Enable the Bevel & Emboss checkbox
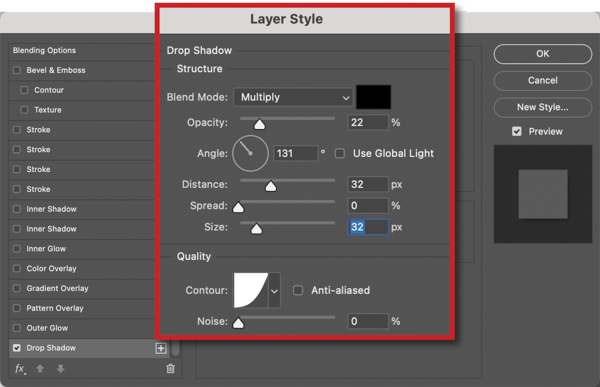The image size is (600, 387). tap(17, 70)
